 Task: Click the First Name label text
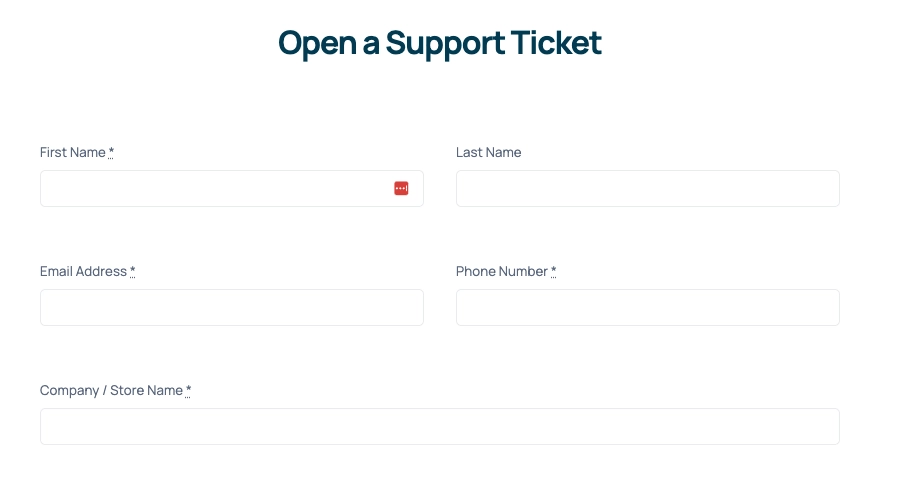click(x=73, y=152)
